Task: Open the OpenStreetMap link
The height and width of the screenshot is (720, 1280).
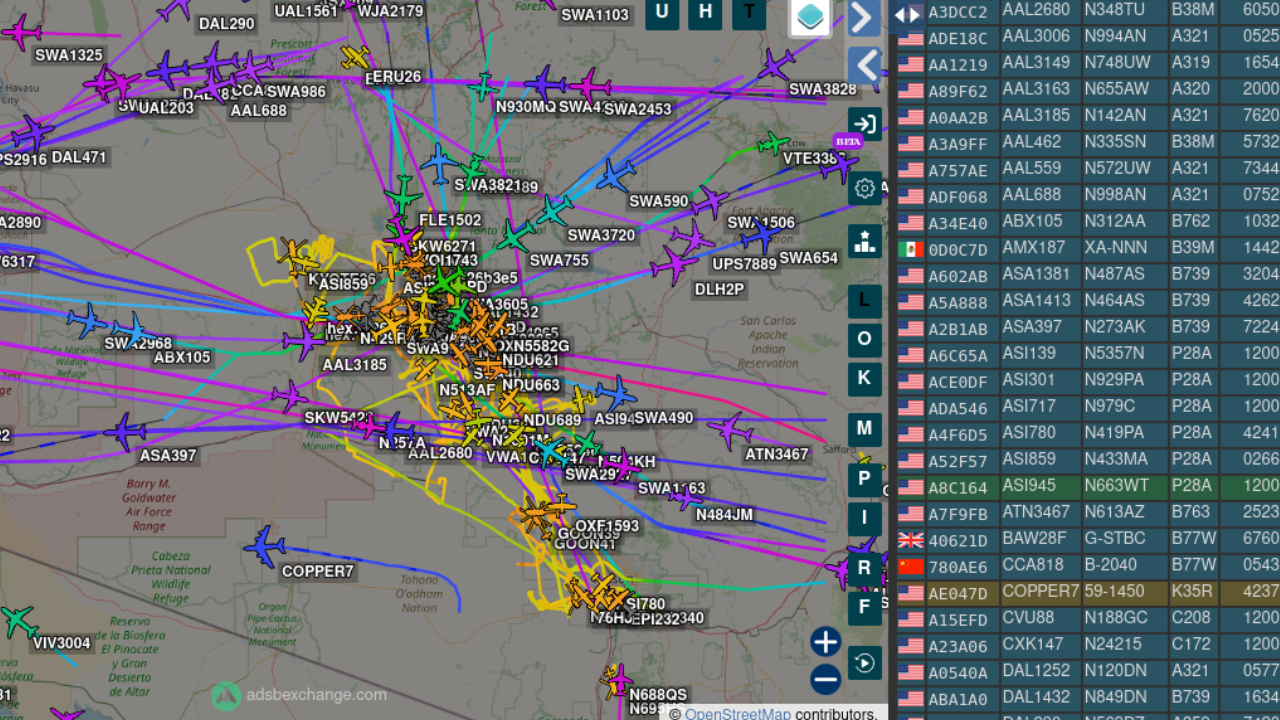Action: pos(738,713)
